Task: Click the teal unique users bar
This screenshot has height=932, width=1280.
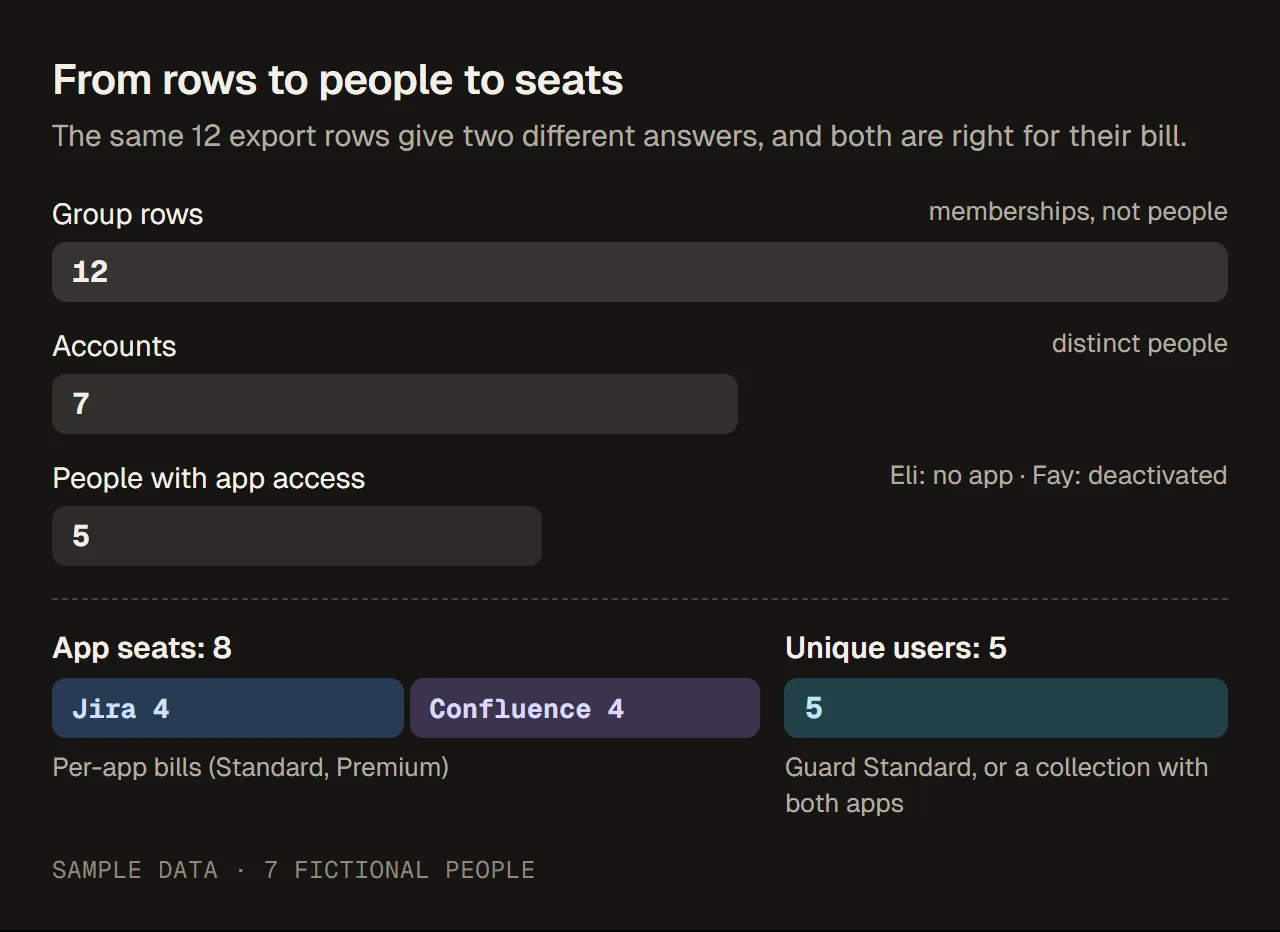Action: [1006, 708]
